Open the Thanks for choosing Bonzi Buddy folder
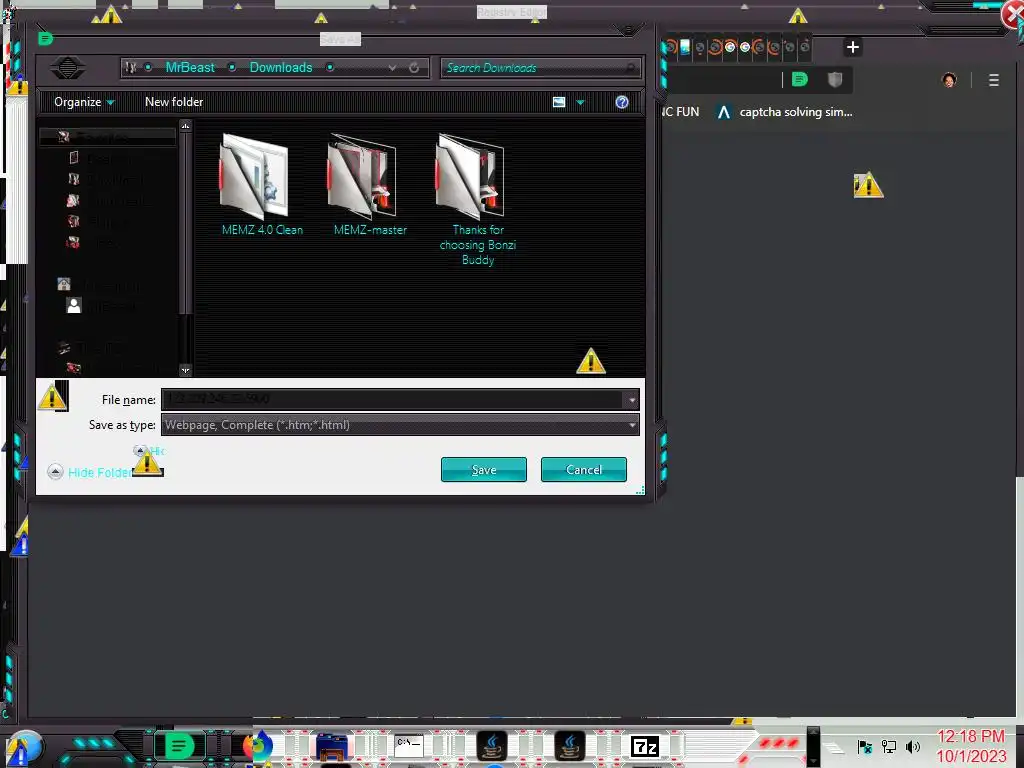The width and height of the screenshot is (1024, 768). (477, 199)
